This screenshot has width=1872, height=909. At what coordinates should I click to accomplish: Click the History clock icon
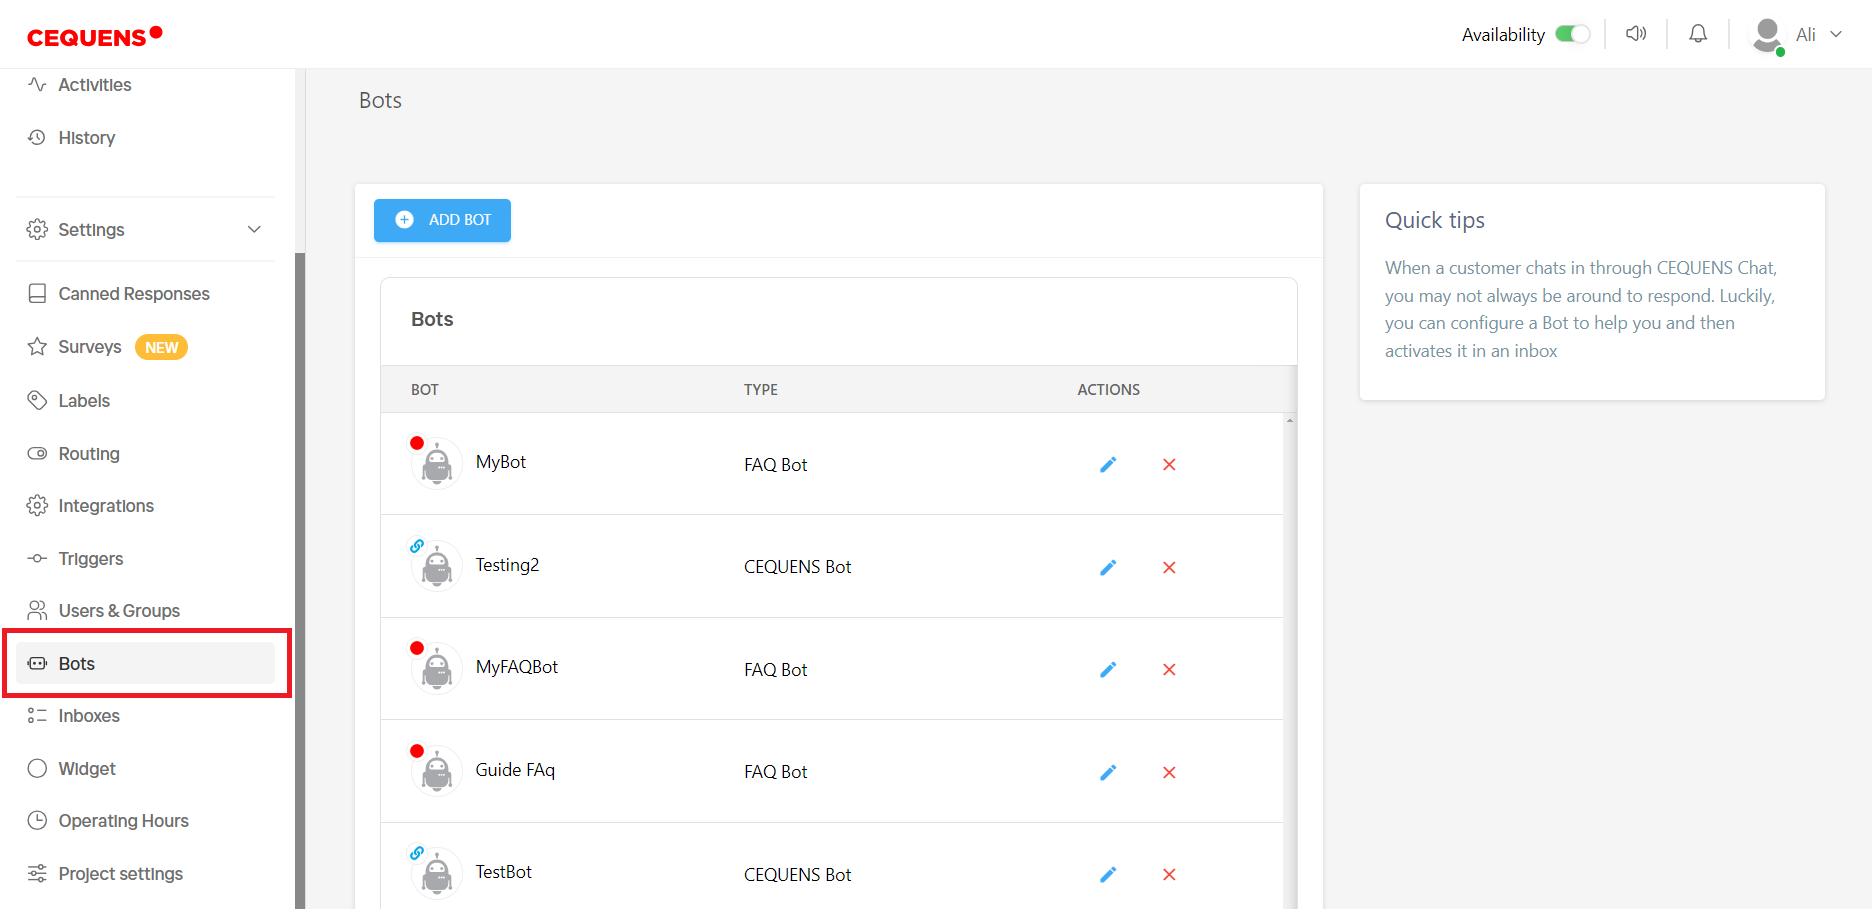[x=37, y=137]
